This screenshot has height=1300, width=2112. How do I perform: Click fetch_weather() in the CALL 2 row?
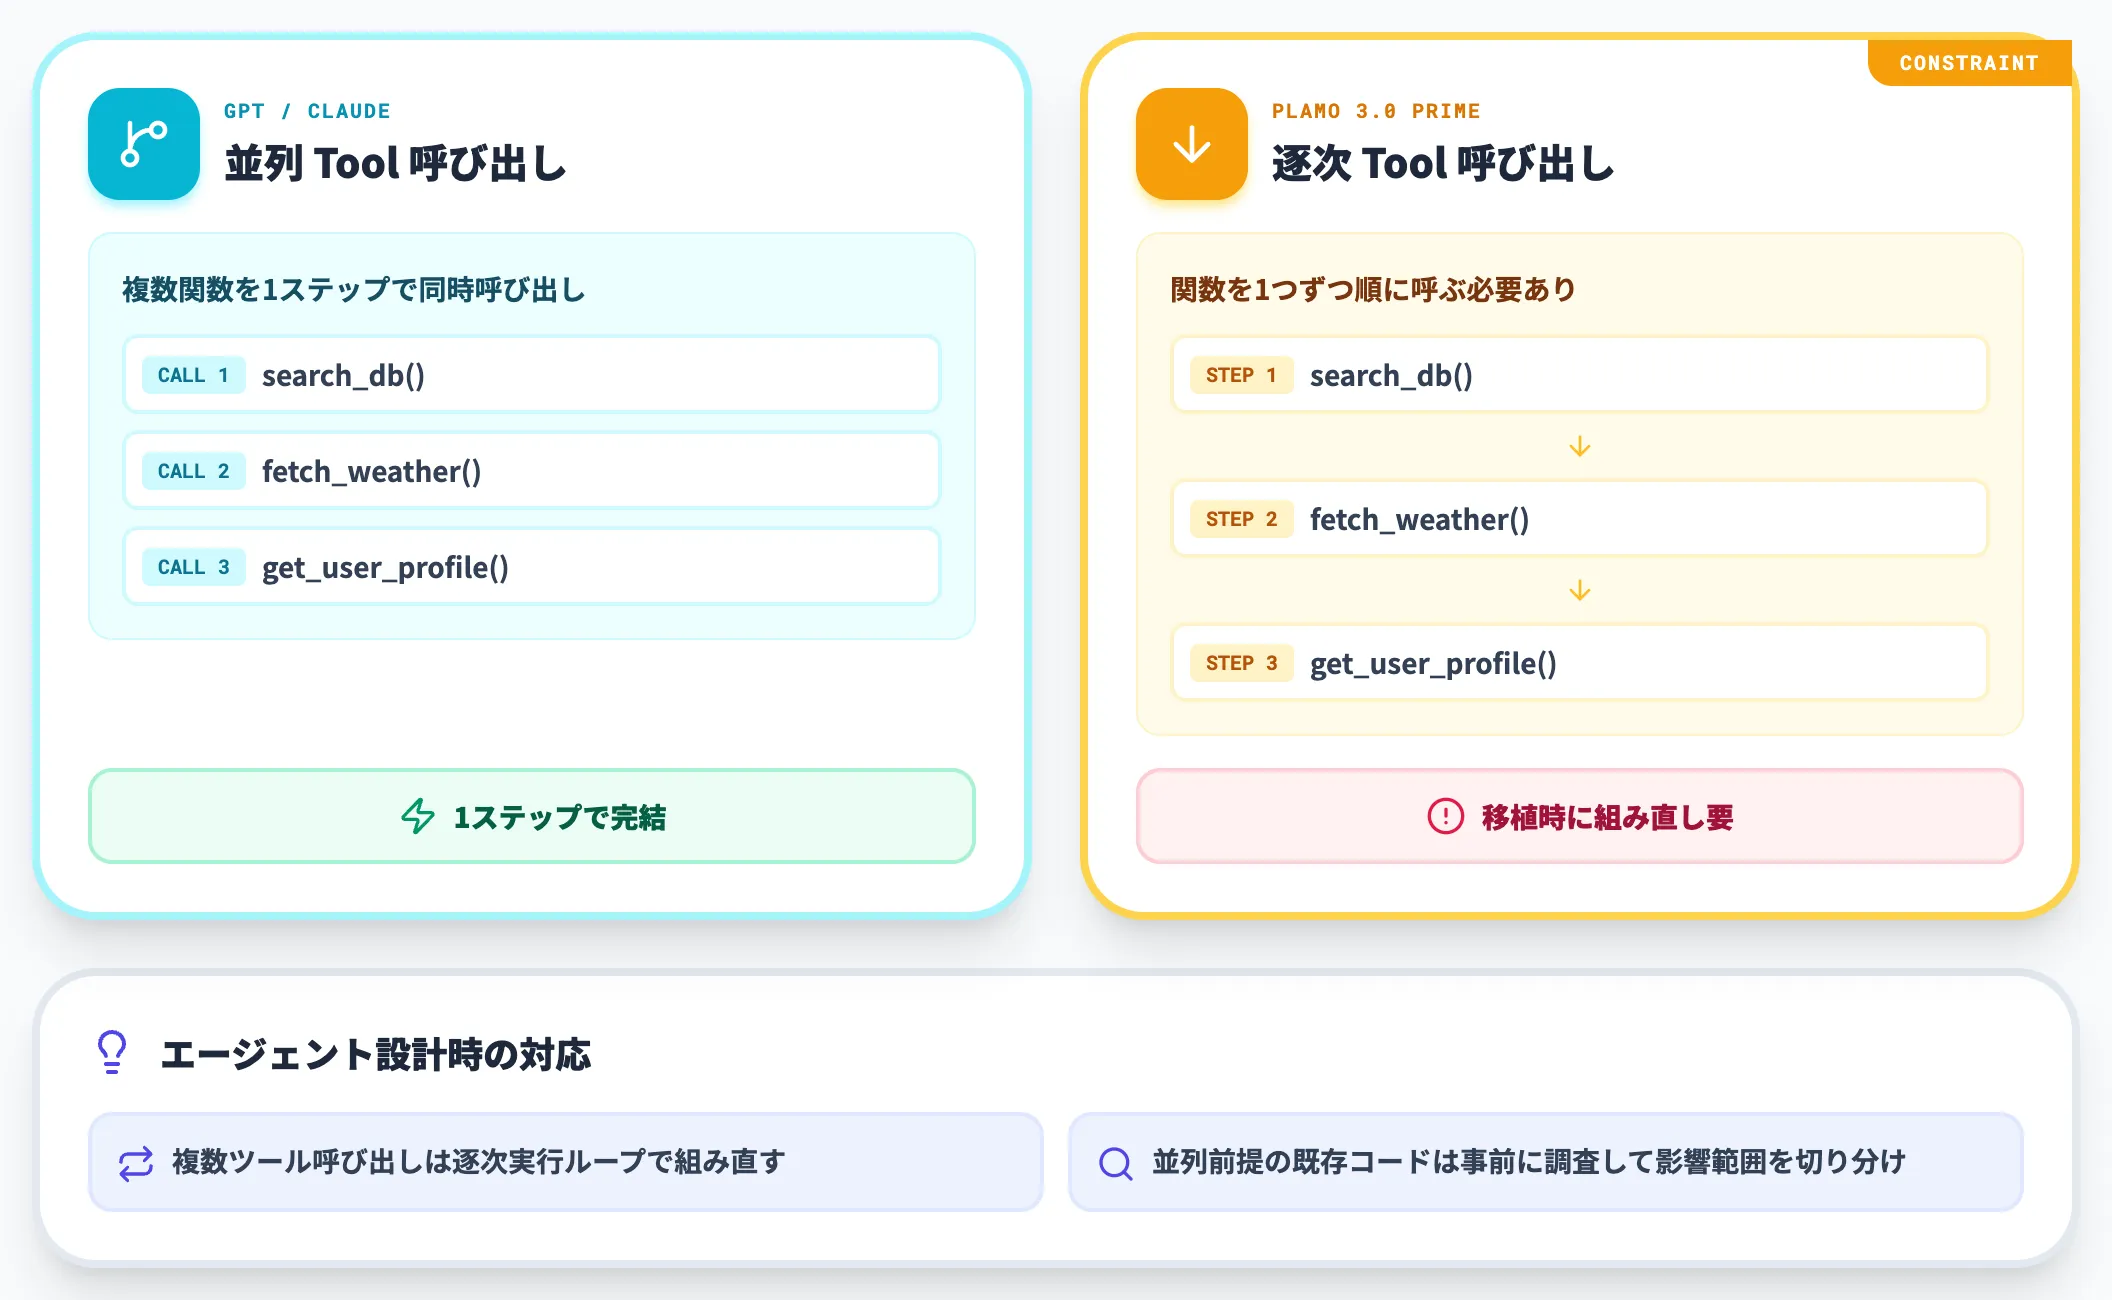coord(372,472)
